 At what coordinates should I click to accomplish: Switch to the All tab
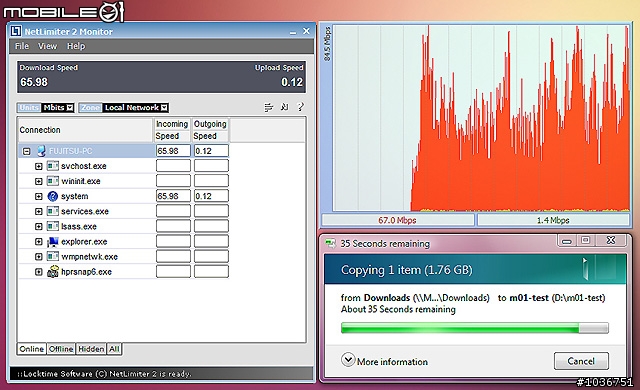tap(114, 349)
